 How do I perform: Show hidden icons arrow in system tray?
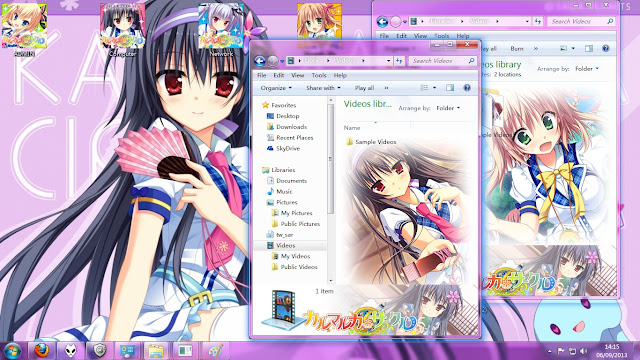pos(549,351)
